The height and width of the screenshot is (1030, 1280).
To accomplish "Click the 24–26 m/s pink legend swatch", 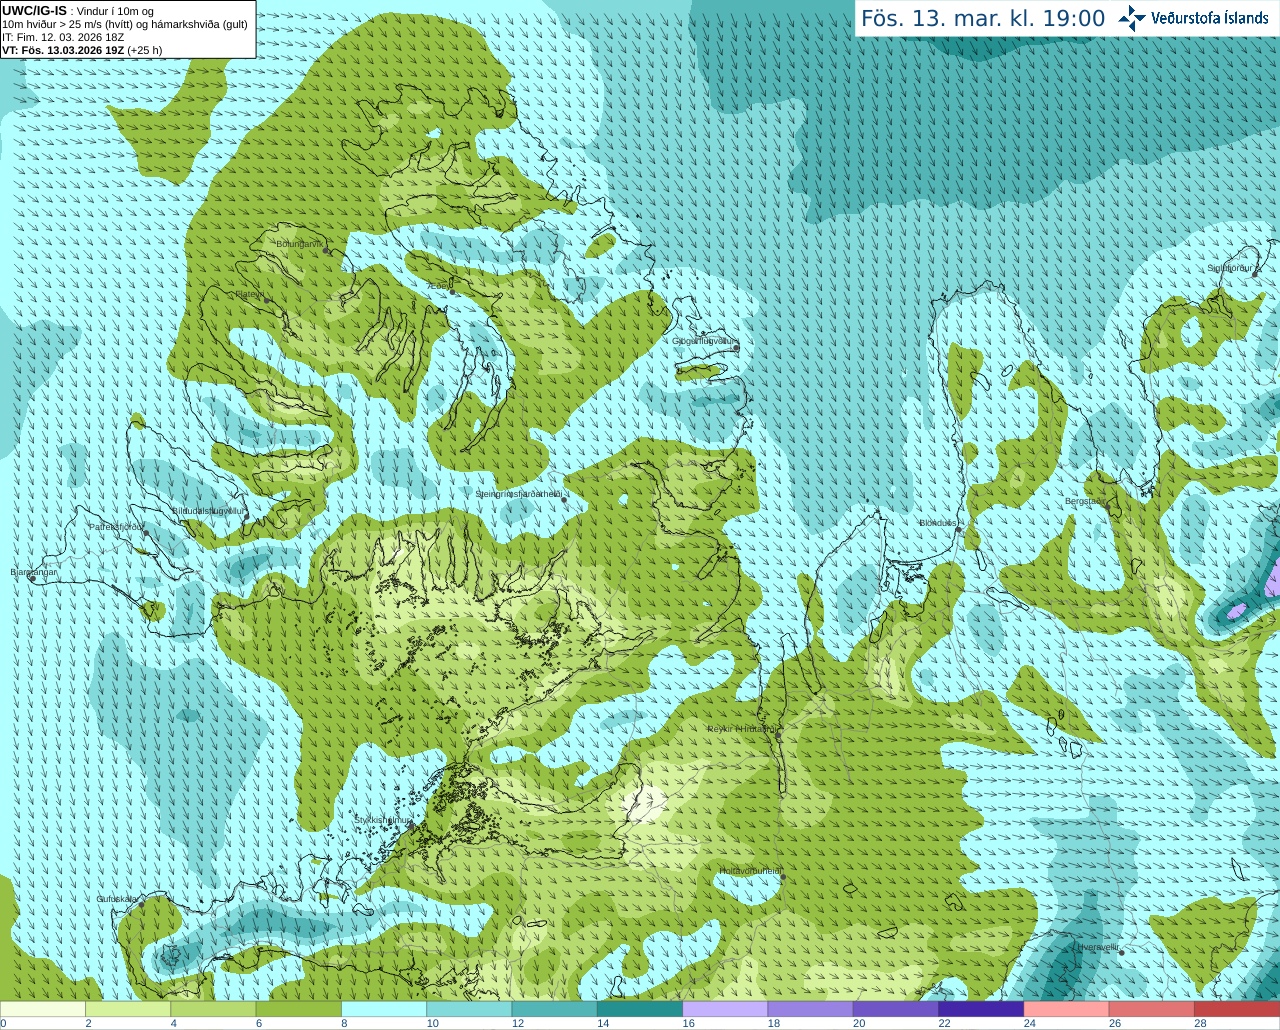I will [x=1067, y=1009].
